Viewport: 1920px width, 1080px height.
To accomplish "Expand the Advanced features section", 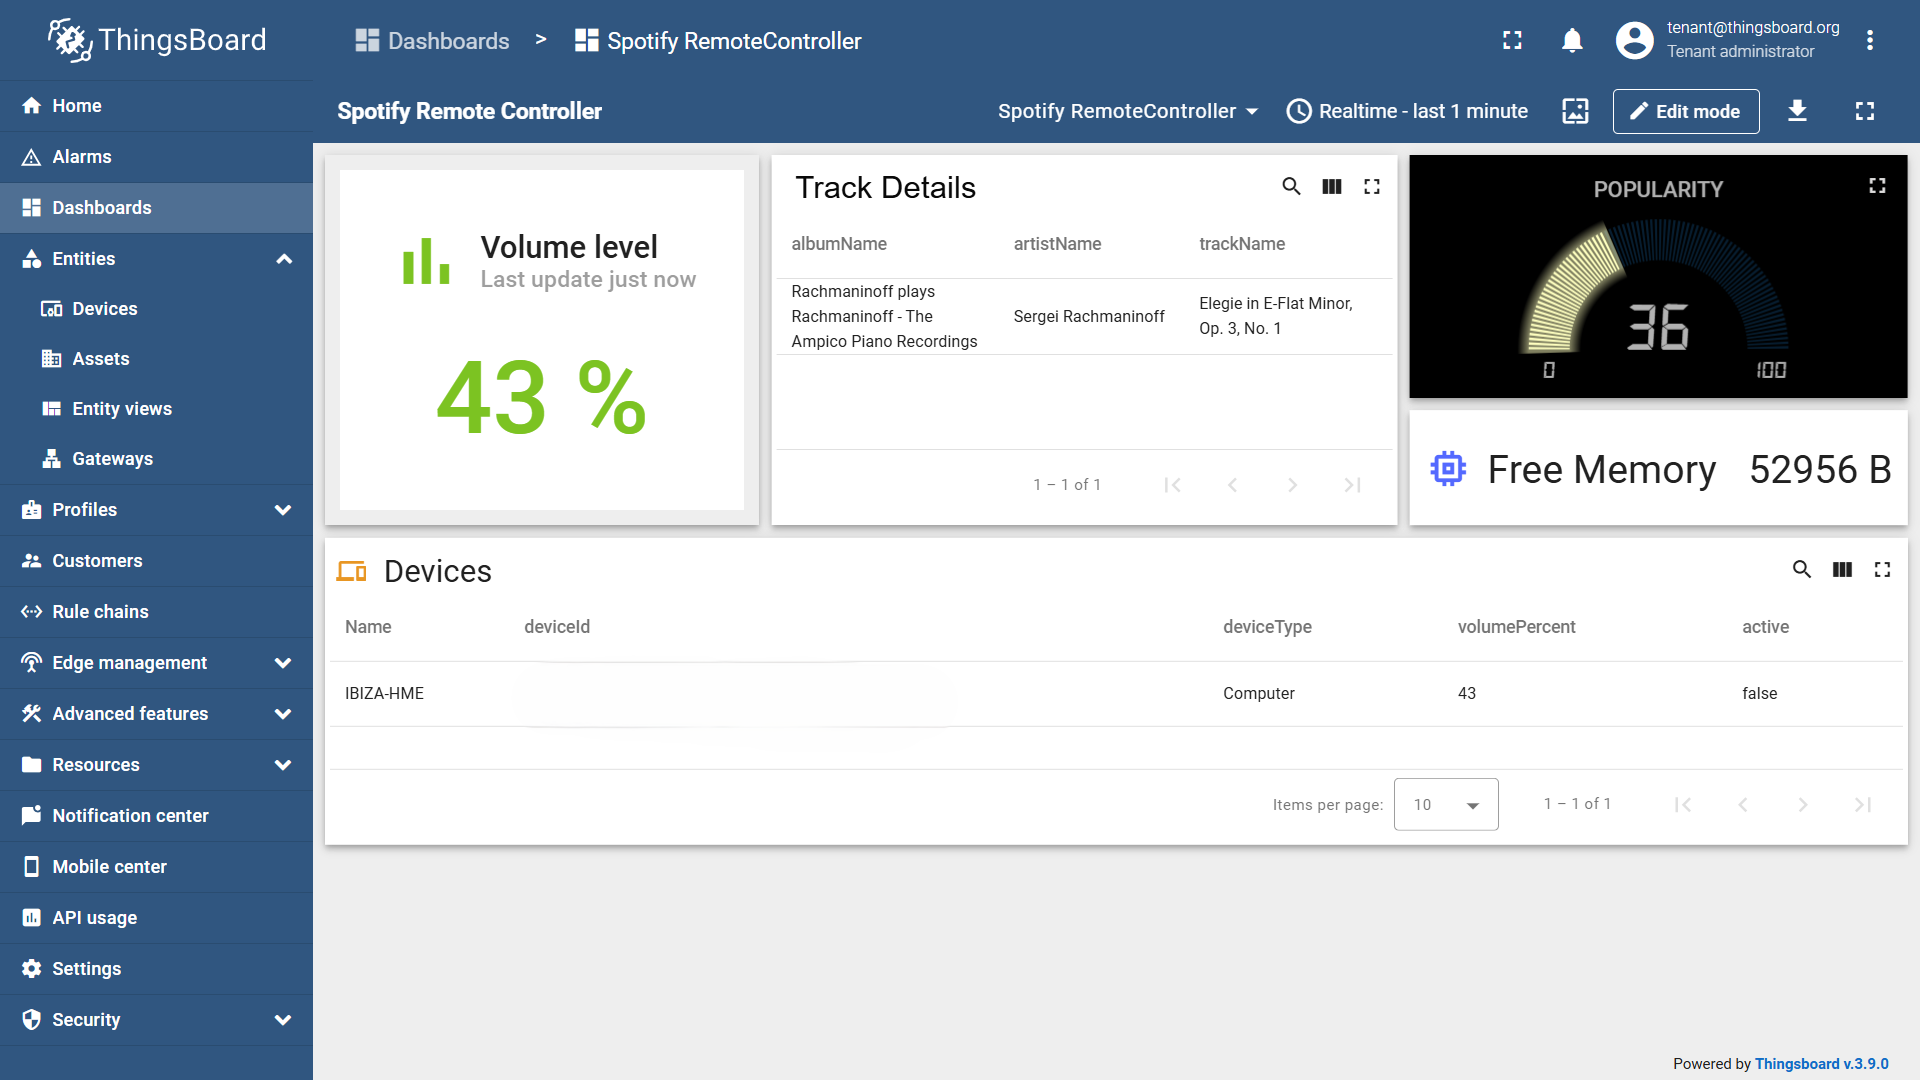I will pos(283,714).
